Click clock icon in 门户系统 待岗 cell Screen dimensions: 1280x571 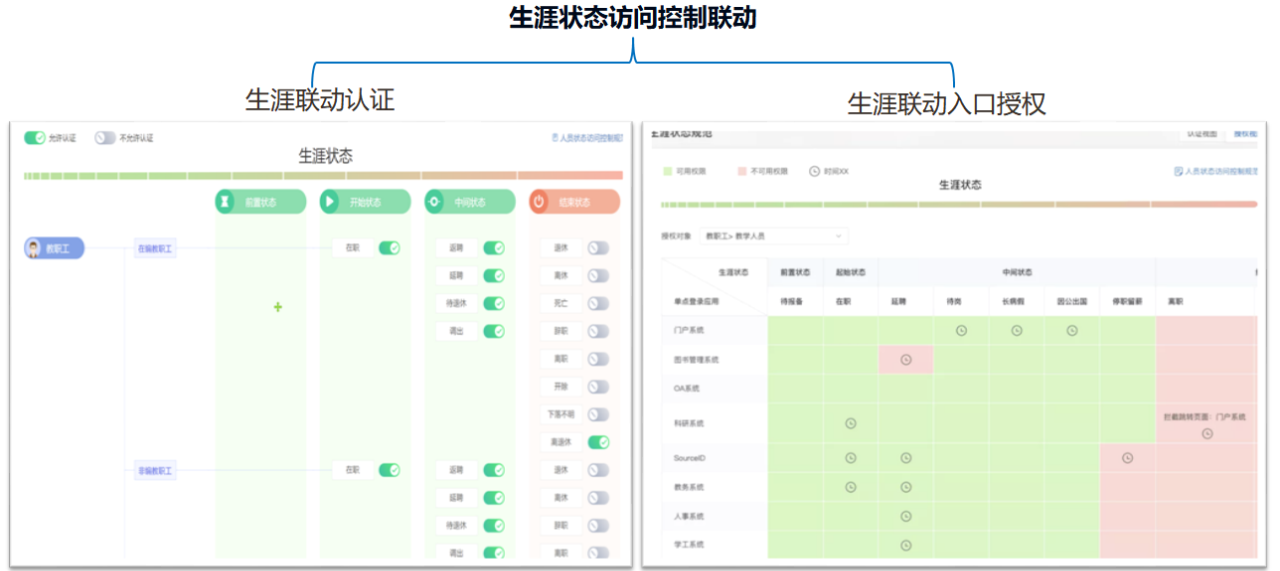[961, 330]
